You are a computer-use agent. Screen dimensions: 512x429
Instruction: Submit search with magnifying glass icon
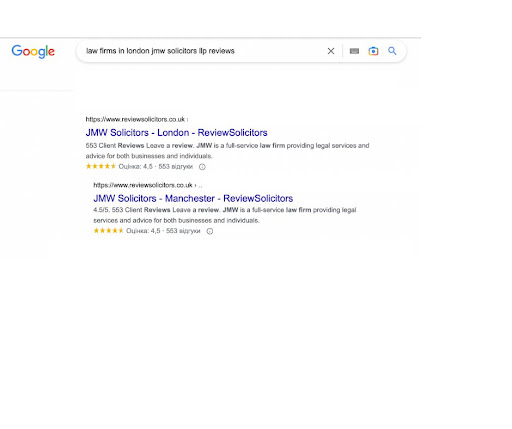click(x=392, y=51)
